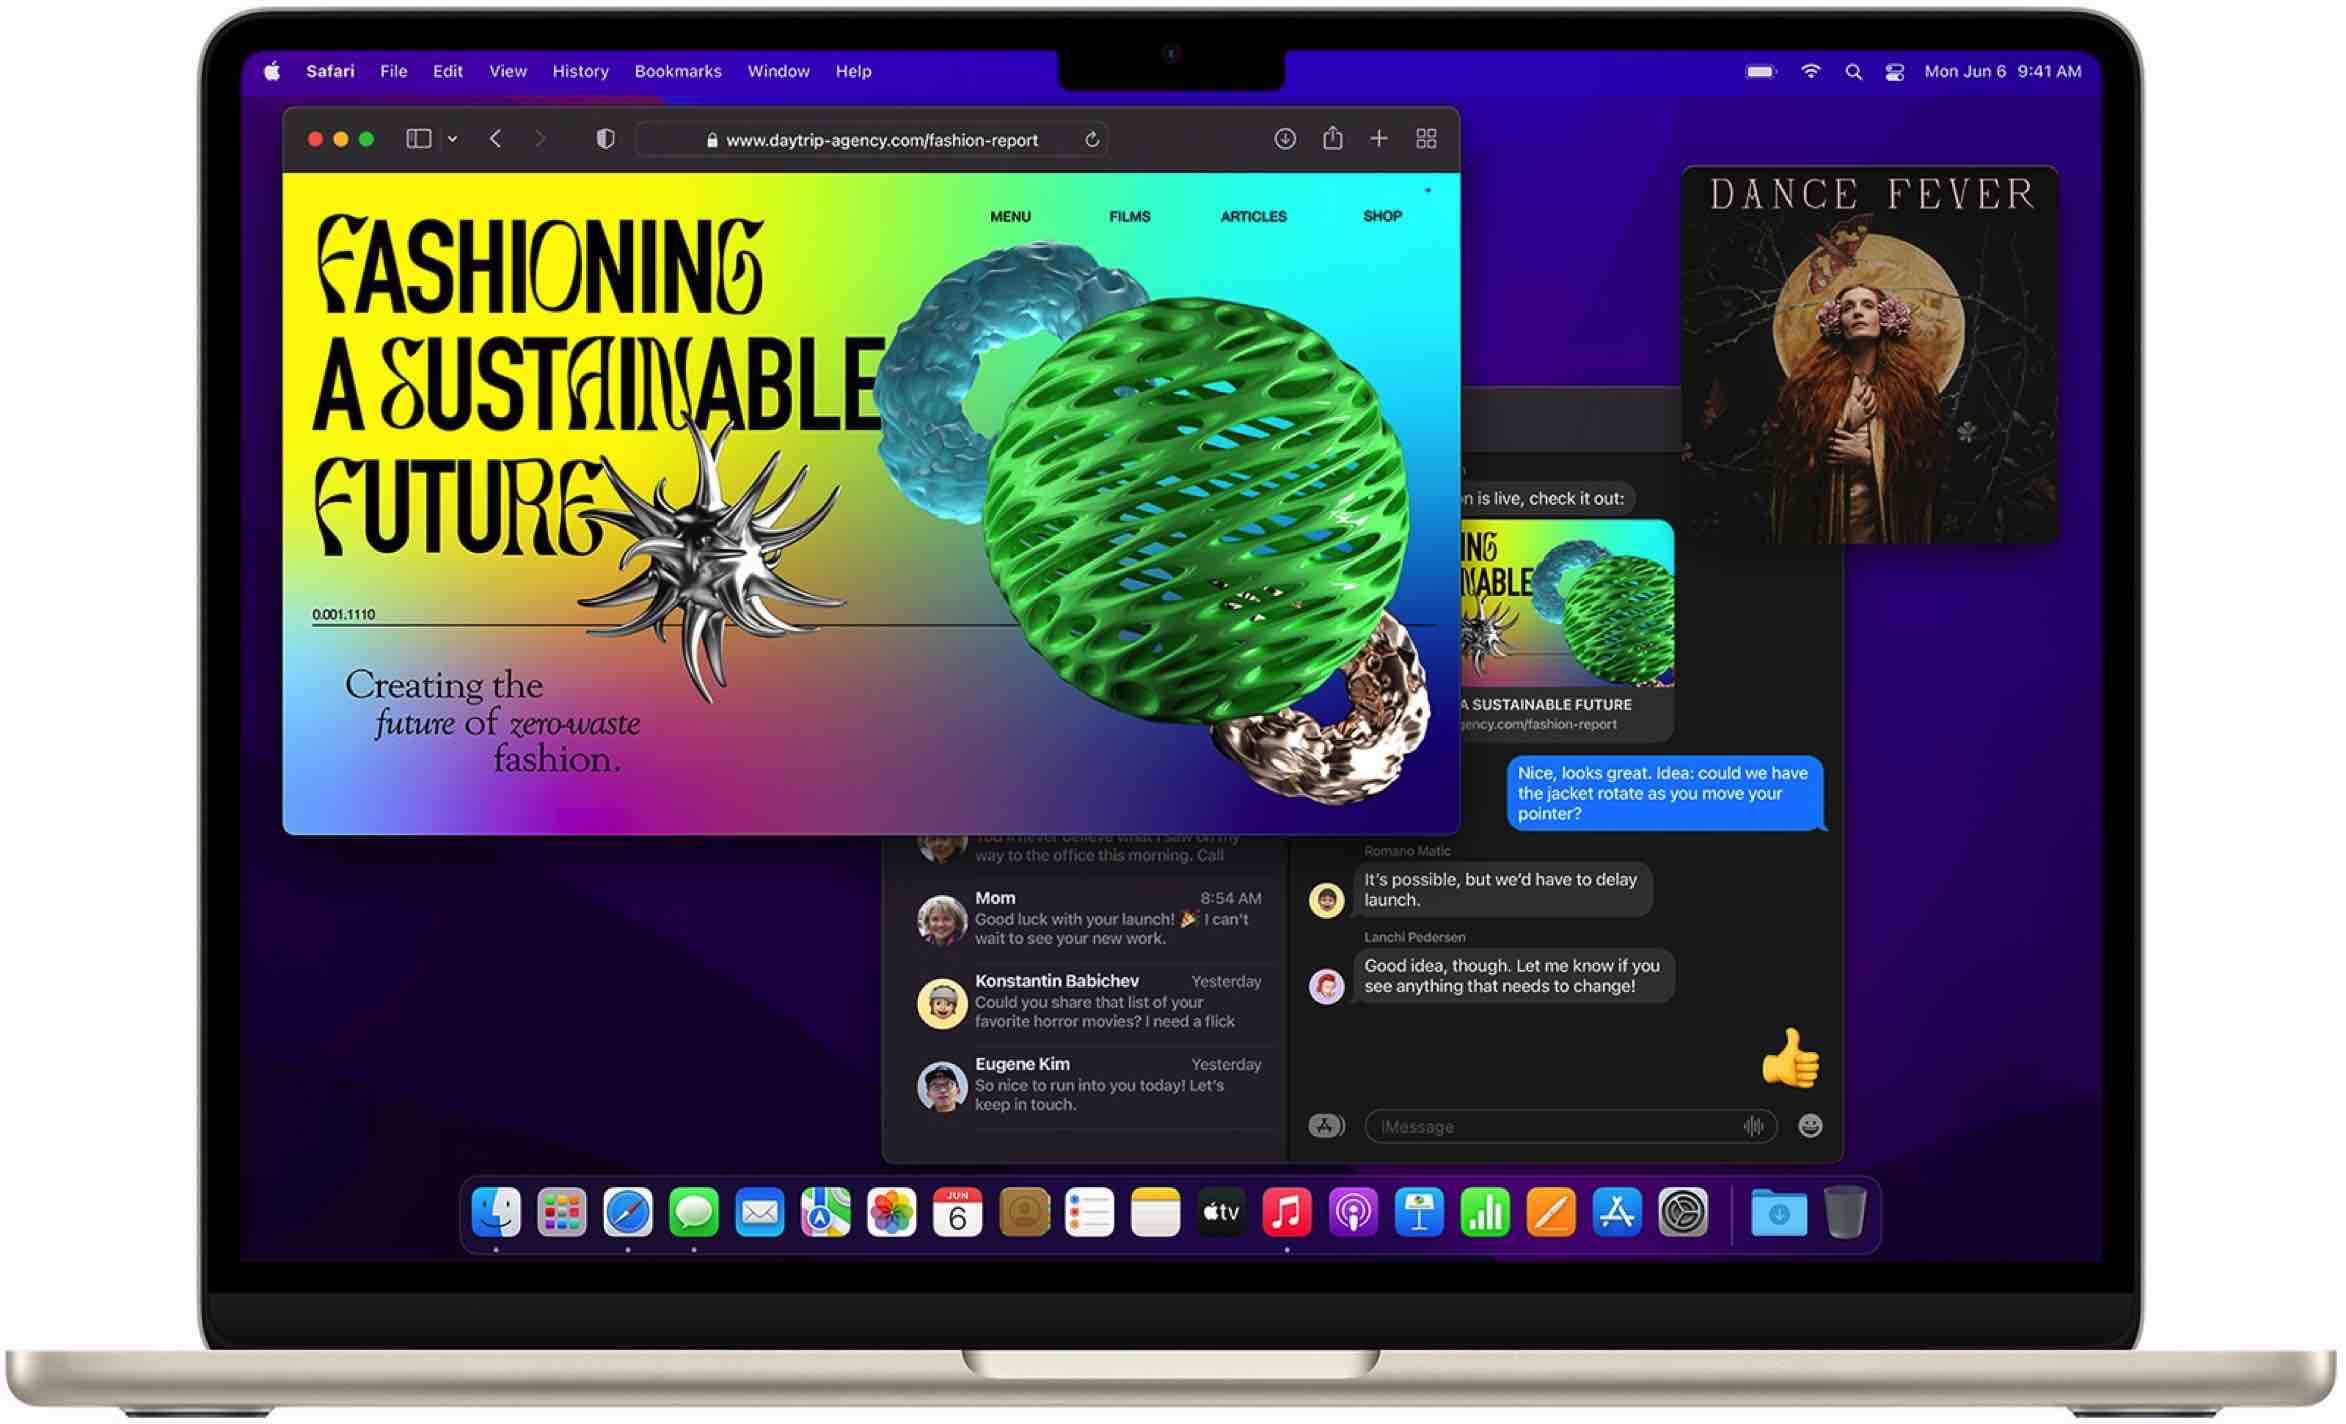Viewport: 2346px width, 1424px height.
Task: Open Contacts app in the Dock
Action: (1024, 1213)
